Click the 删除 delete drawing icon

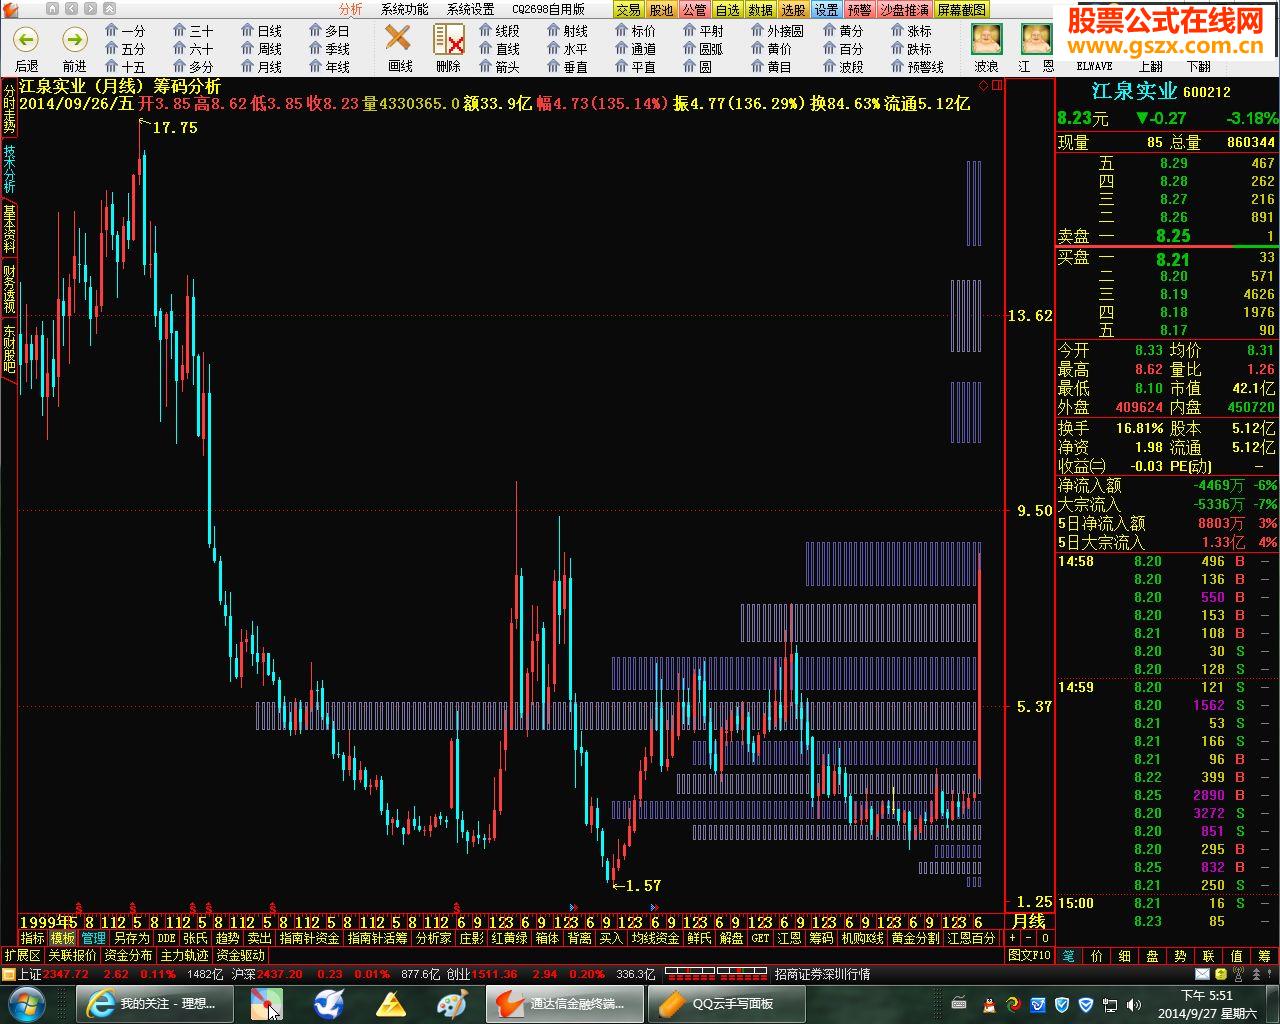[449, 40]
